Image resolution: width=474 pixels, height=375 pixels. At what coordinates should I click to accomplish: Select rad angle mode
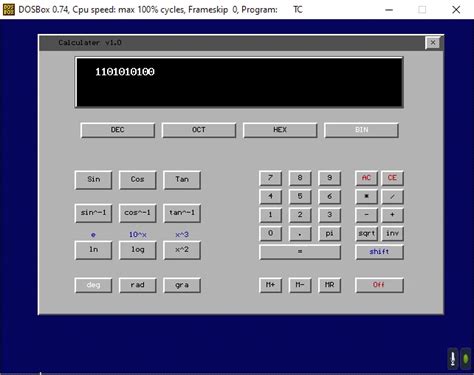(138, 285)
